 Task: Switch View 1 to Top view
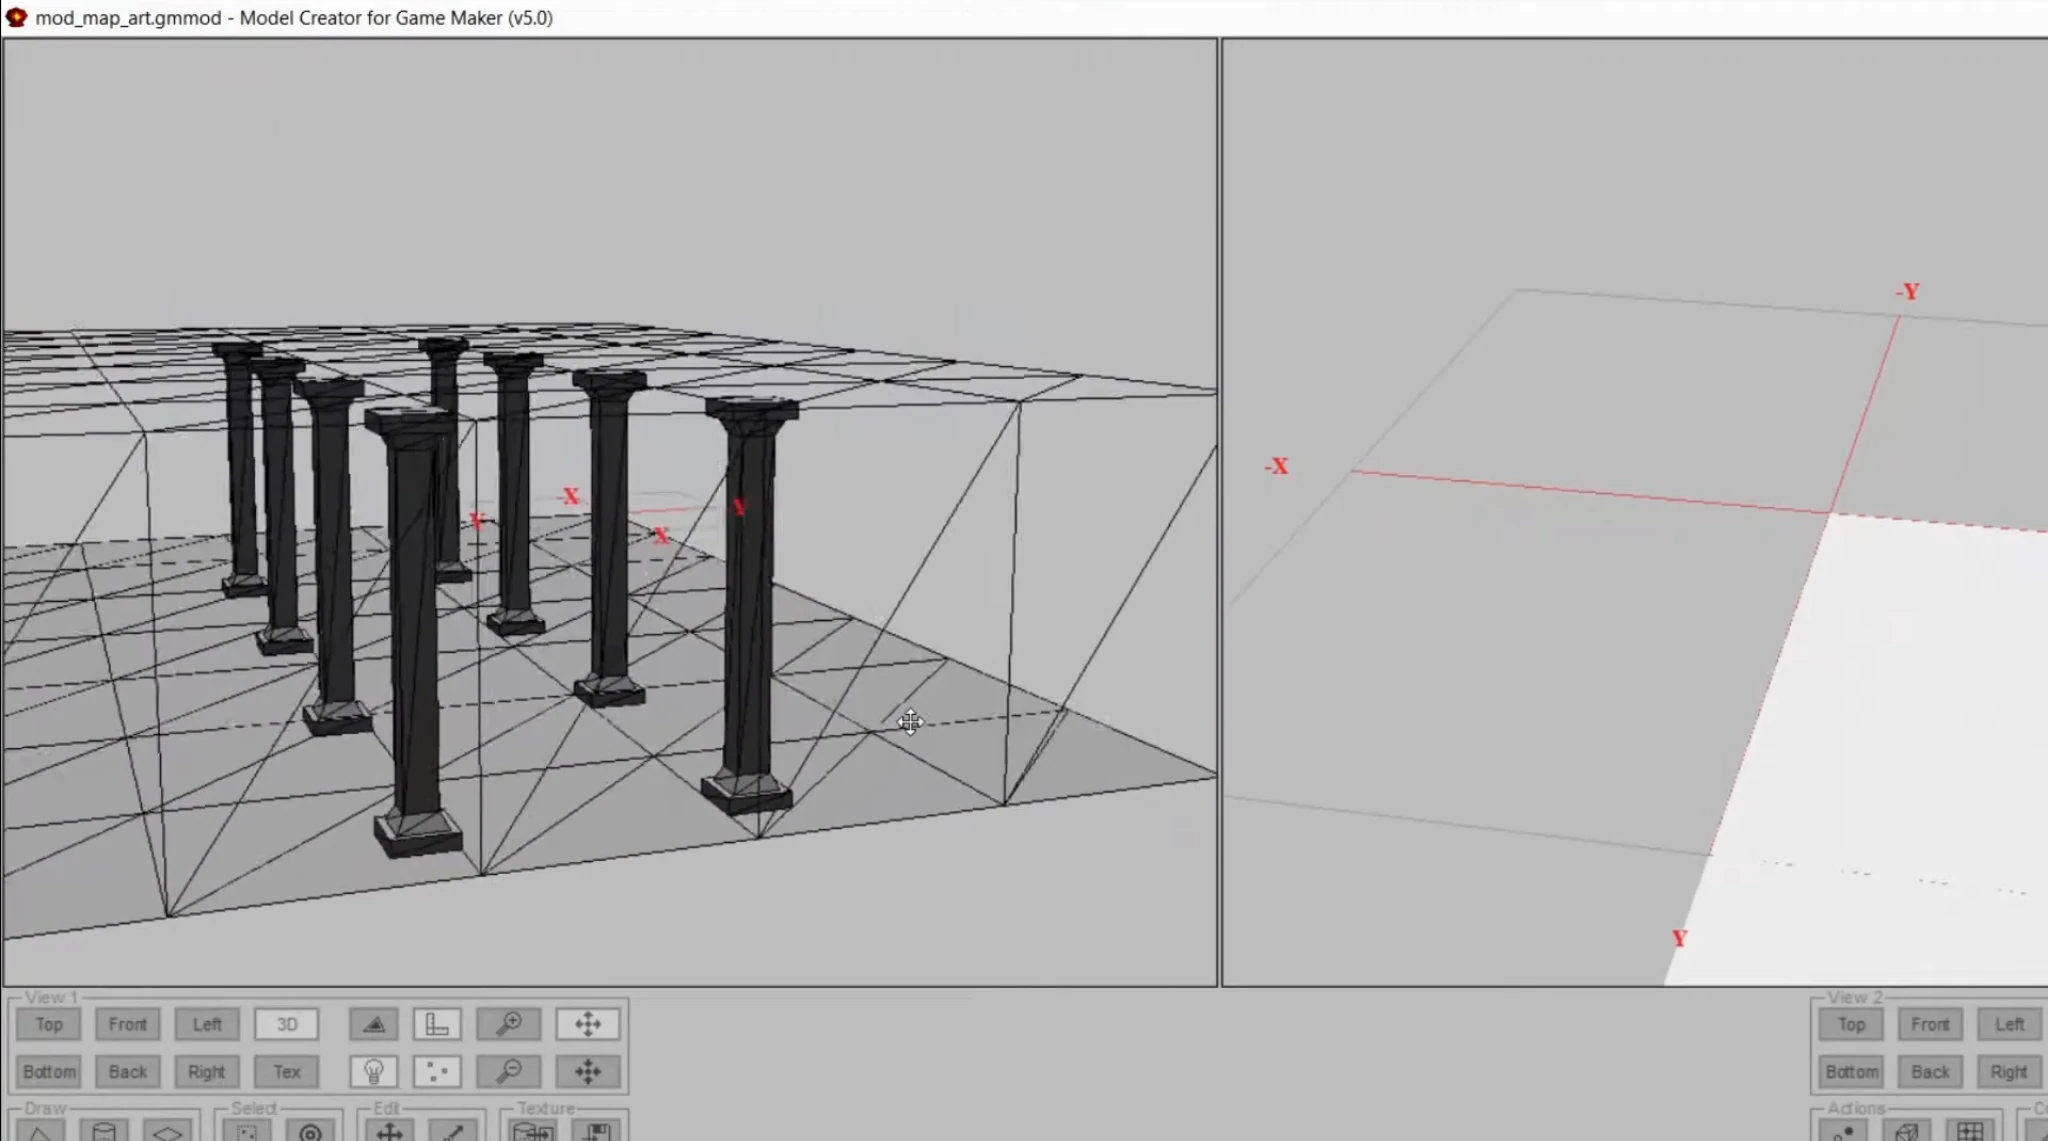coord(49,1024)
